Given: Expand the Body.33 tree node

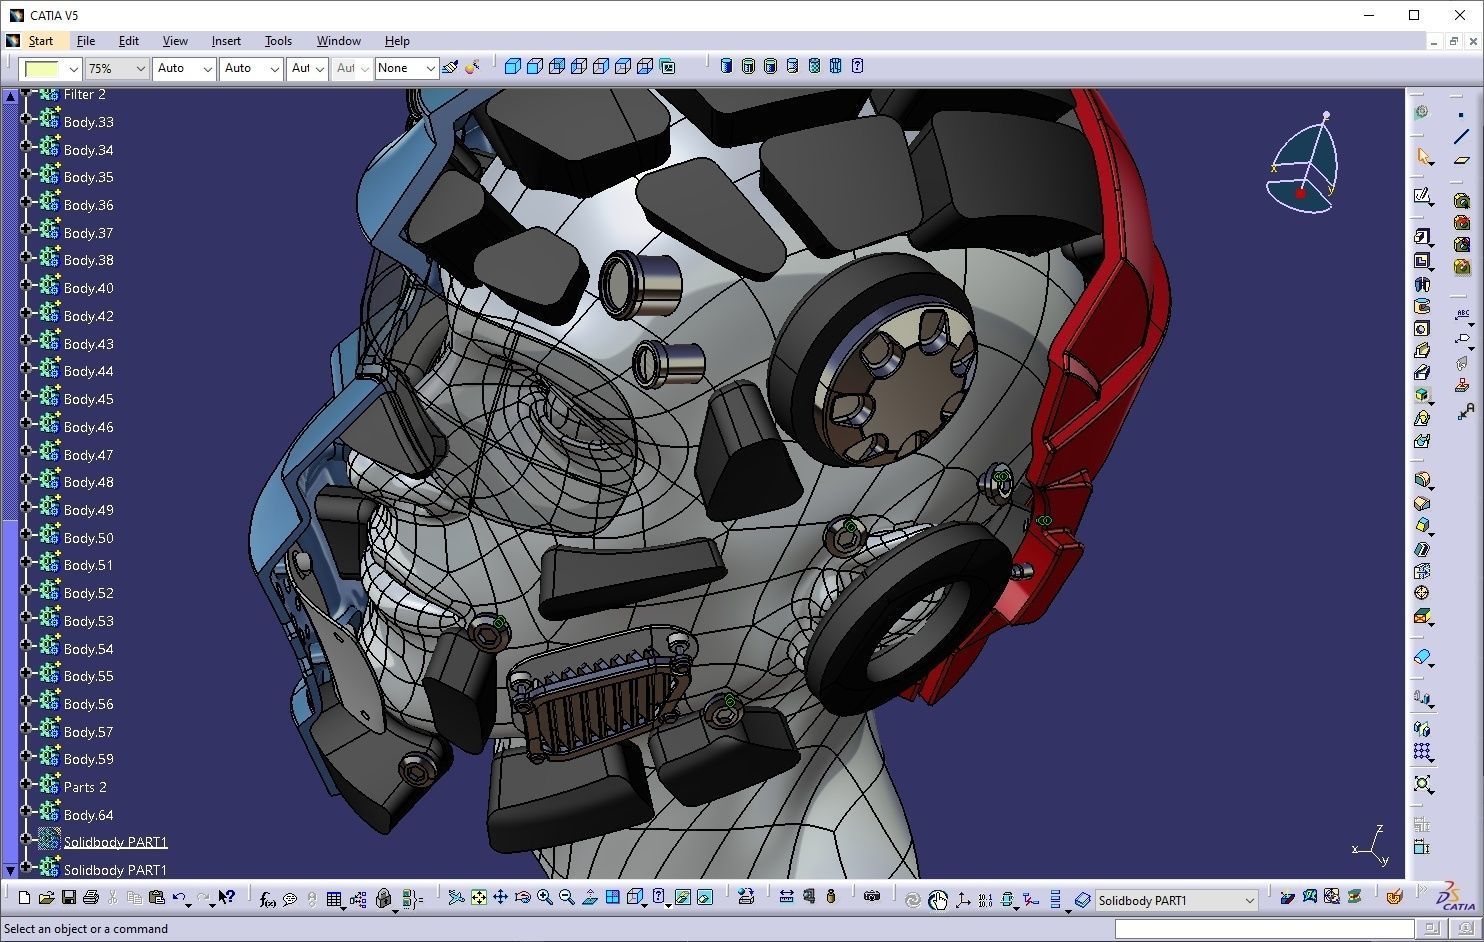Looking at the screenshot, I should coord(26,121).
